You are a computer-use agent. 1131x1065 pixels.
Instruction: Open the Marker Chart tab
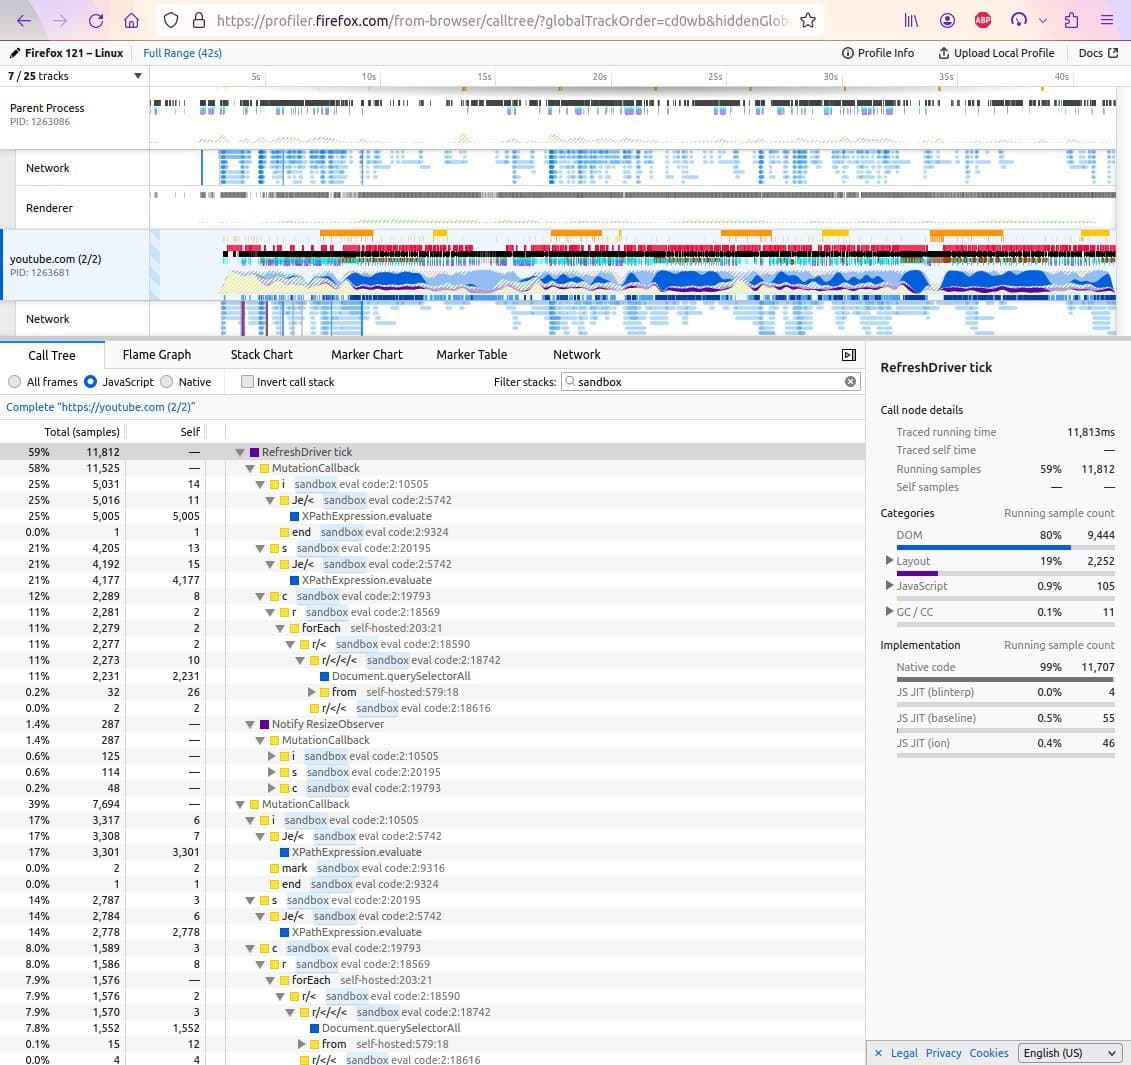pos(366,355)
